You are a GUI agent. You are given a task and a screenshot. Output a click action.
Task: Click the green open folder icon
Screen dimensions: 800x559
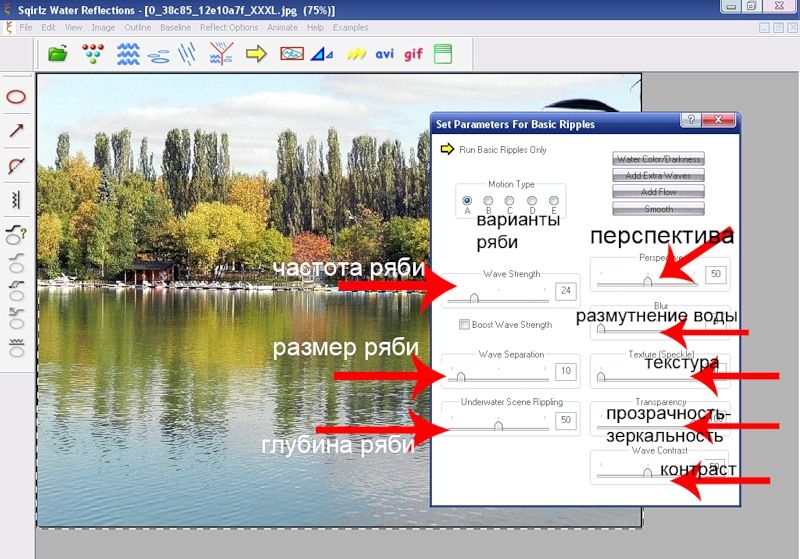57,53
